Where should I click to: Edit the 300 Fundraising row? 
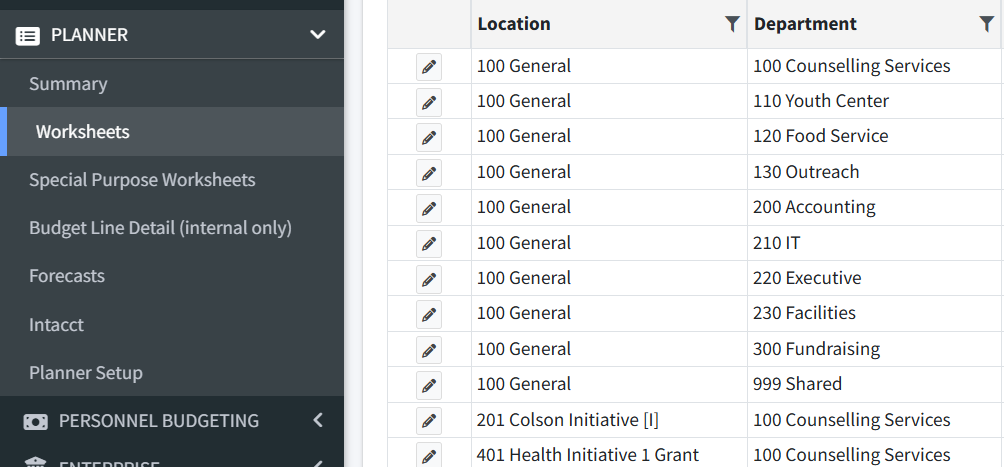(x=429, y=350)
